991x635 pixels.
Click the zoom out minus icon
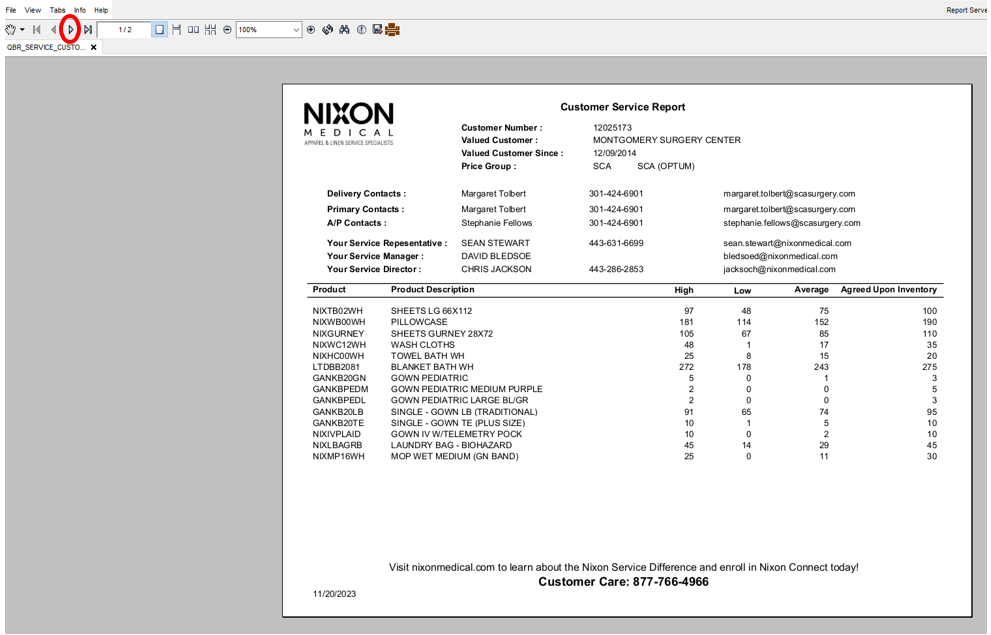(x=227, y=30)
